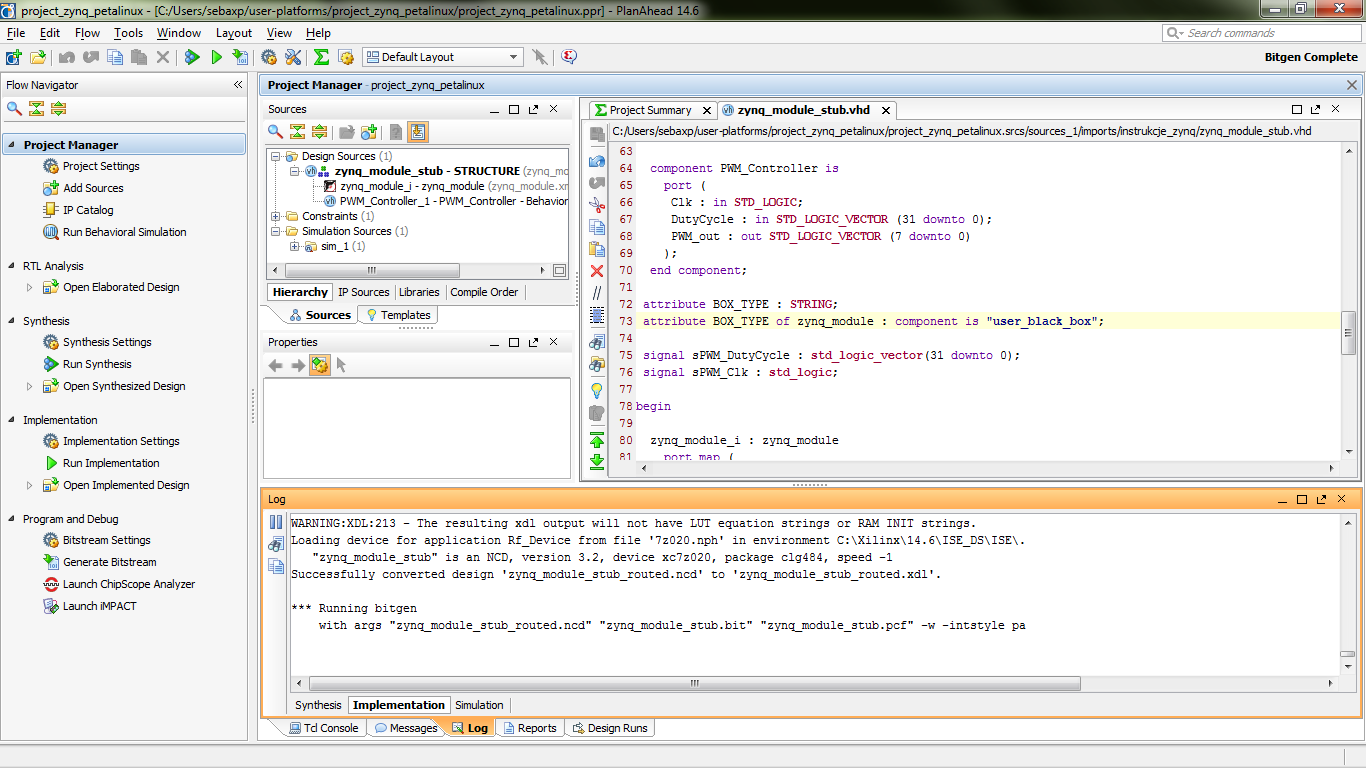The image size is (1366, 768).
Task: Switch to the Tcl Console tab
Action: click(x=324, y=728)
